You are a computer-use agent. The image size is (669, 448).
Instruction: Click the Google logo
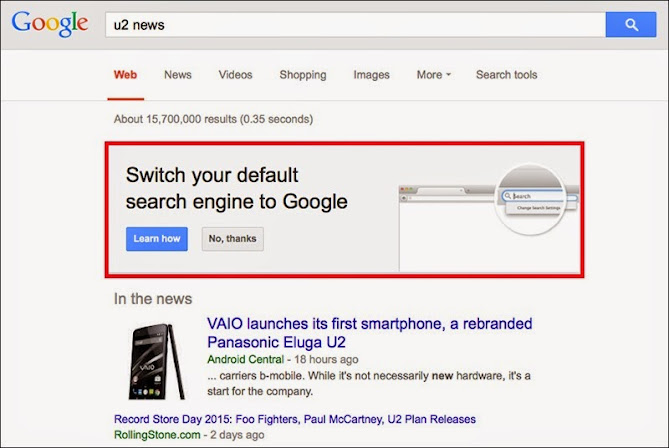pos(49,24)
